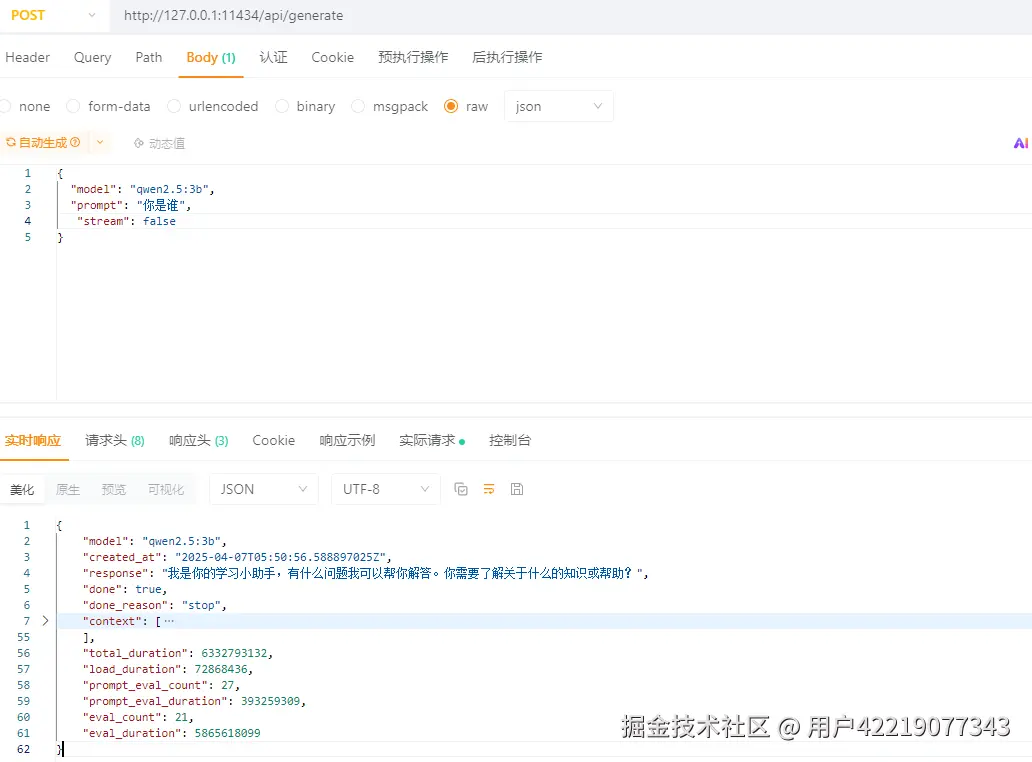1032x762 pixels.
Task: Open the json body format dropdown
Action: coord(559,106)
